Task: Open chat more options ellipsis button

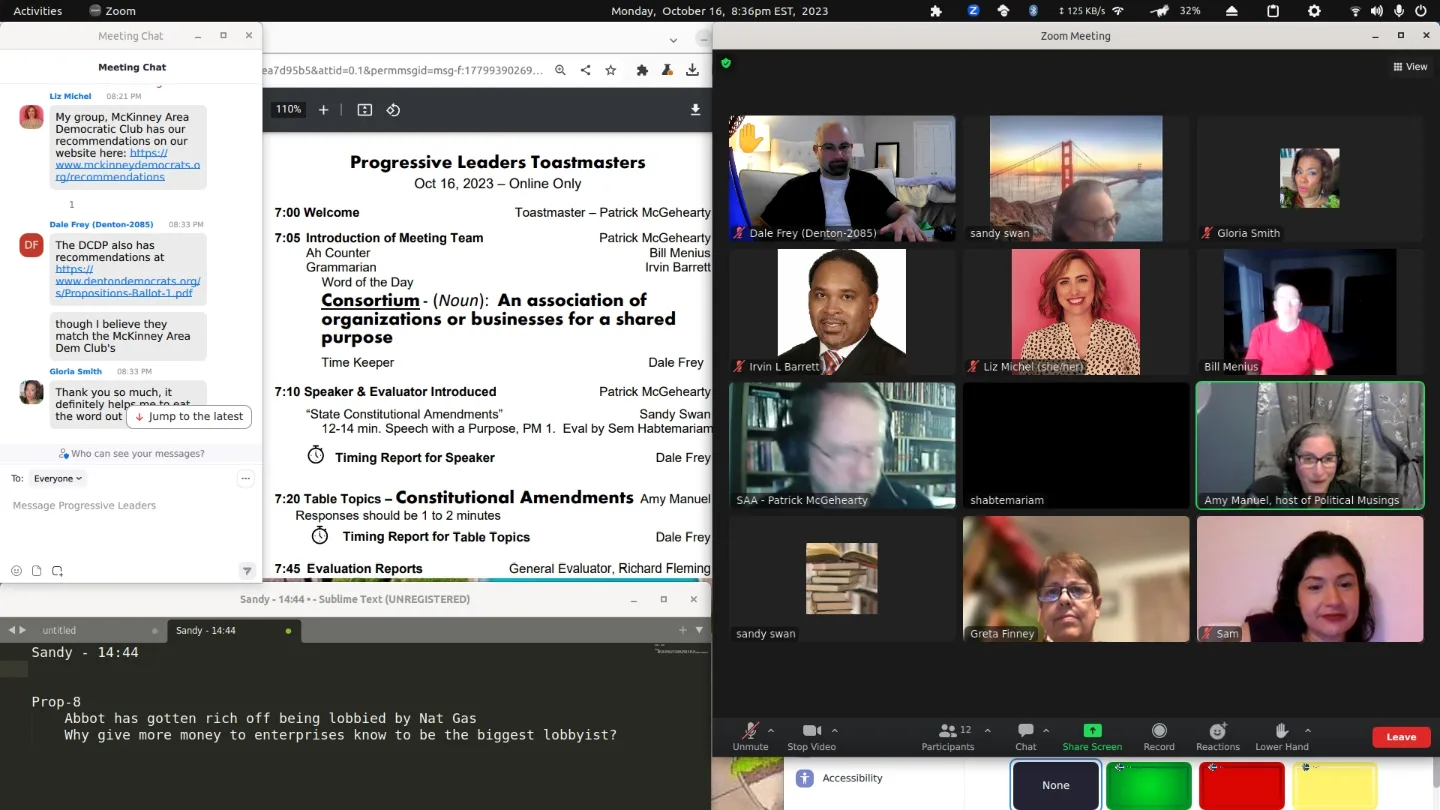Action: [x=245, y=478]
